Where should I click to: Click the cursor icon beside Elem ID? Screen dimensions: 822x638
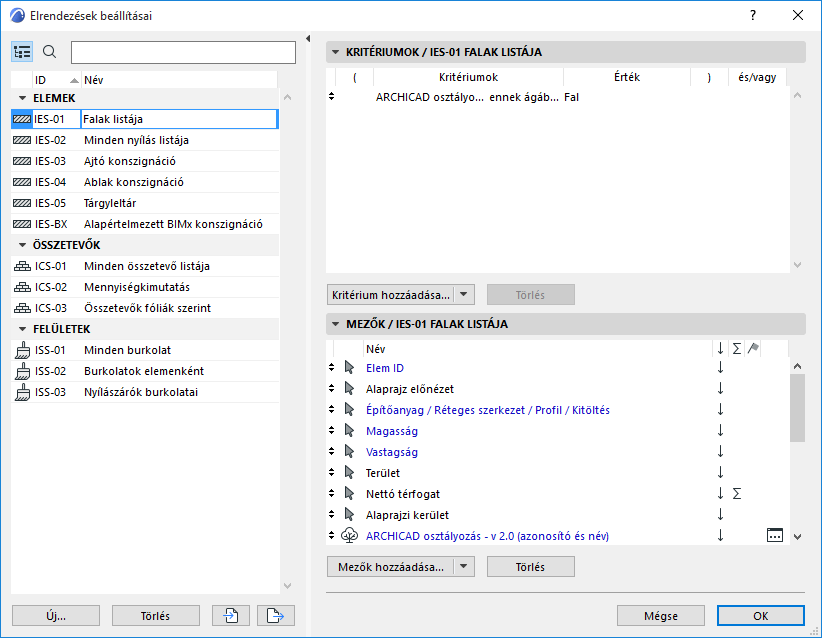pyautogui.click(x=349, y=367)
